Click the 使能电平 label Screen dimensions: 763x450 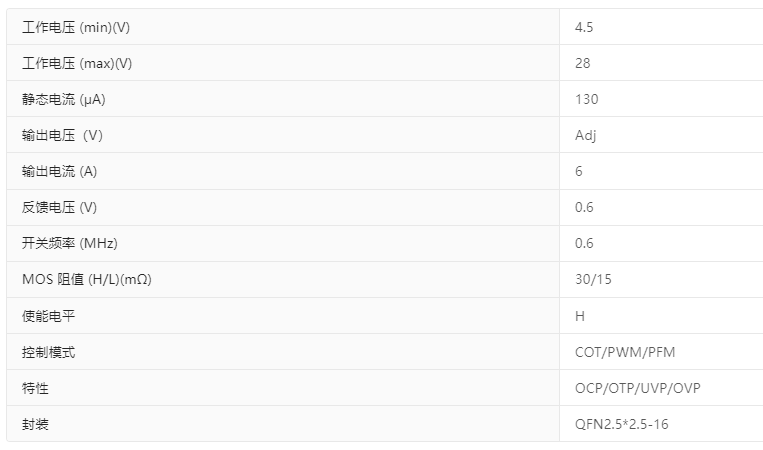pos(48,315)
